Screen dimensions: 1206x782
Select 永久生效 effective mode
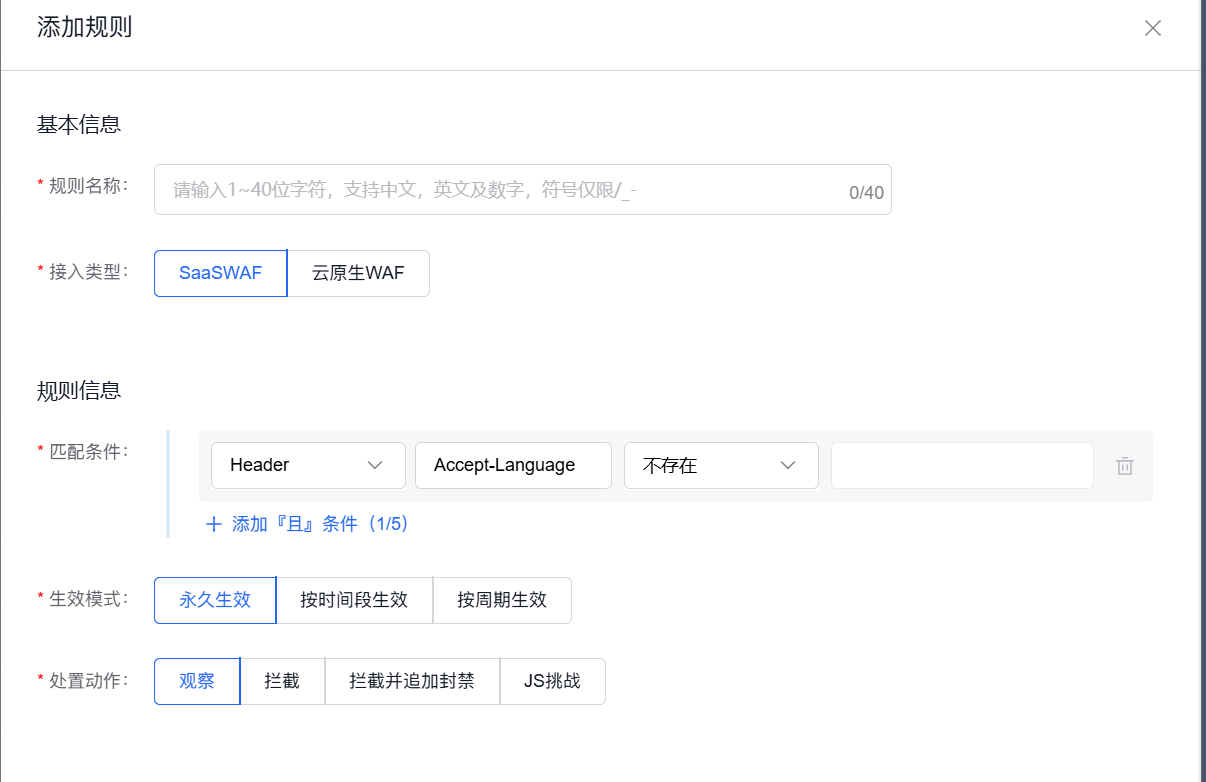(214, 600)
